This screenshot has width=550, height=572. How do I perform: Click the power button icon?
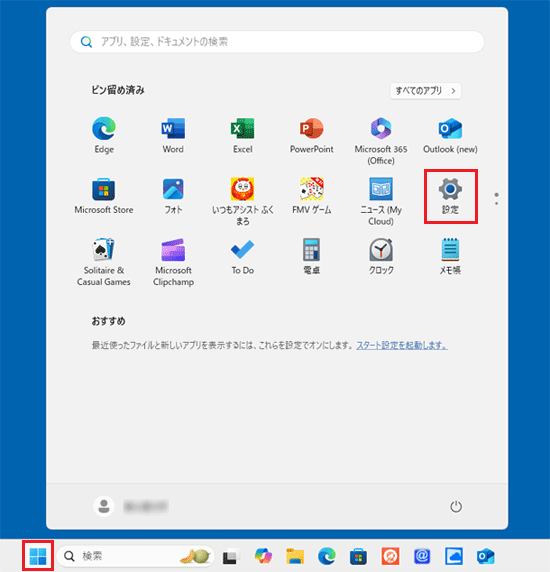tap(456, 506)
